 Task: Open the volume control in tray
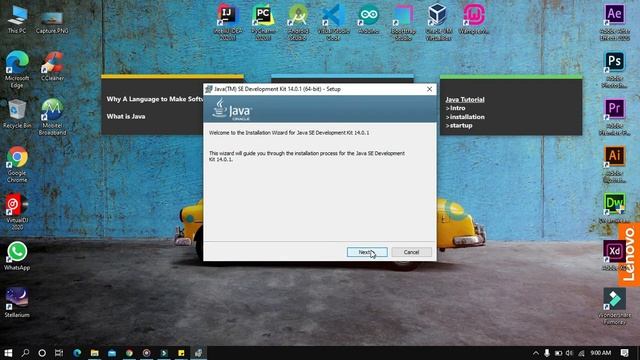click(569, 353)
